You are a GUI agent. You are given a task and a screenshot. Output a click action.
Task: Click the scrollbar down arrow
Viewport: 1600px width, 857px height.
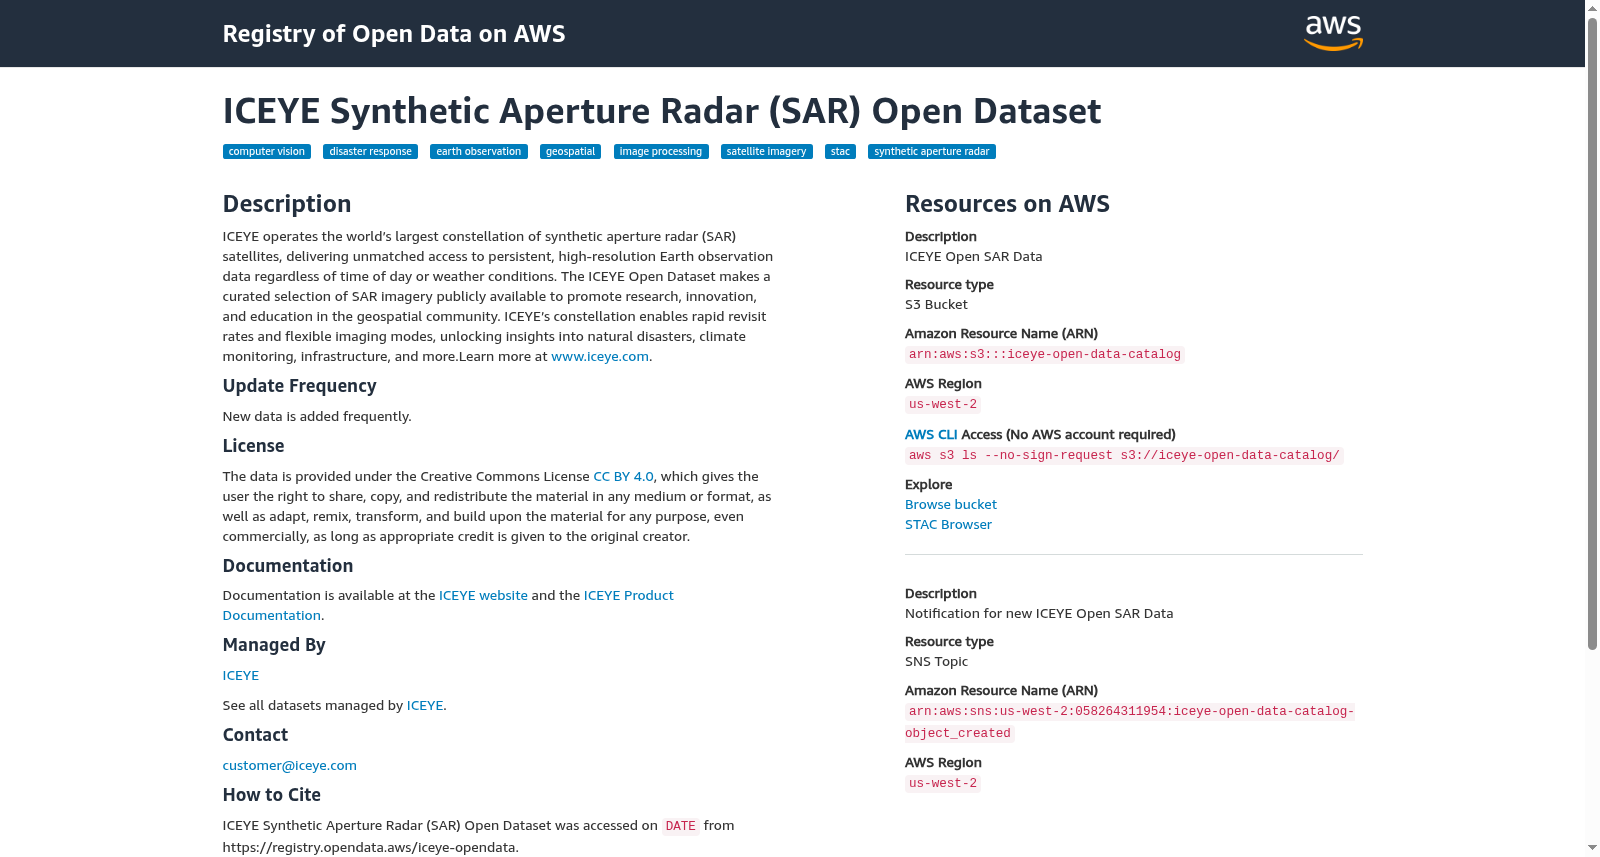pos(1592,848)
